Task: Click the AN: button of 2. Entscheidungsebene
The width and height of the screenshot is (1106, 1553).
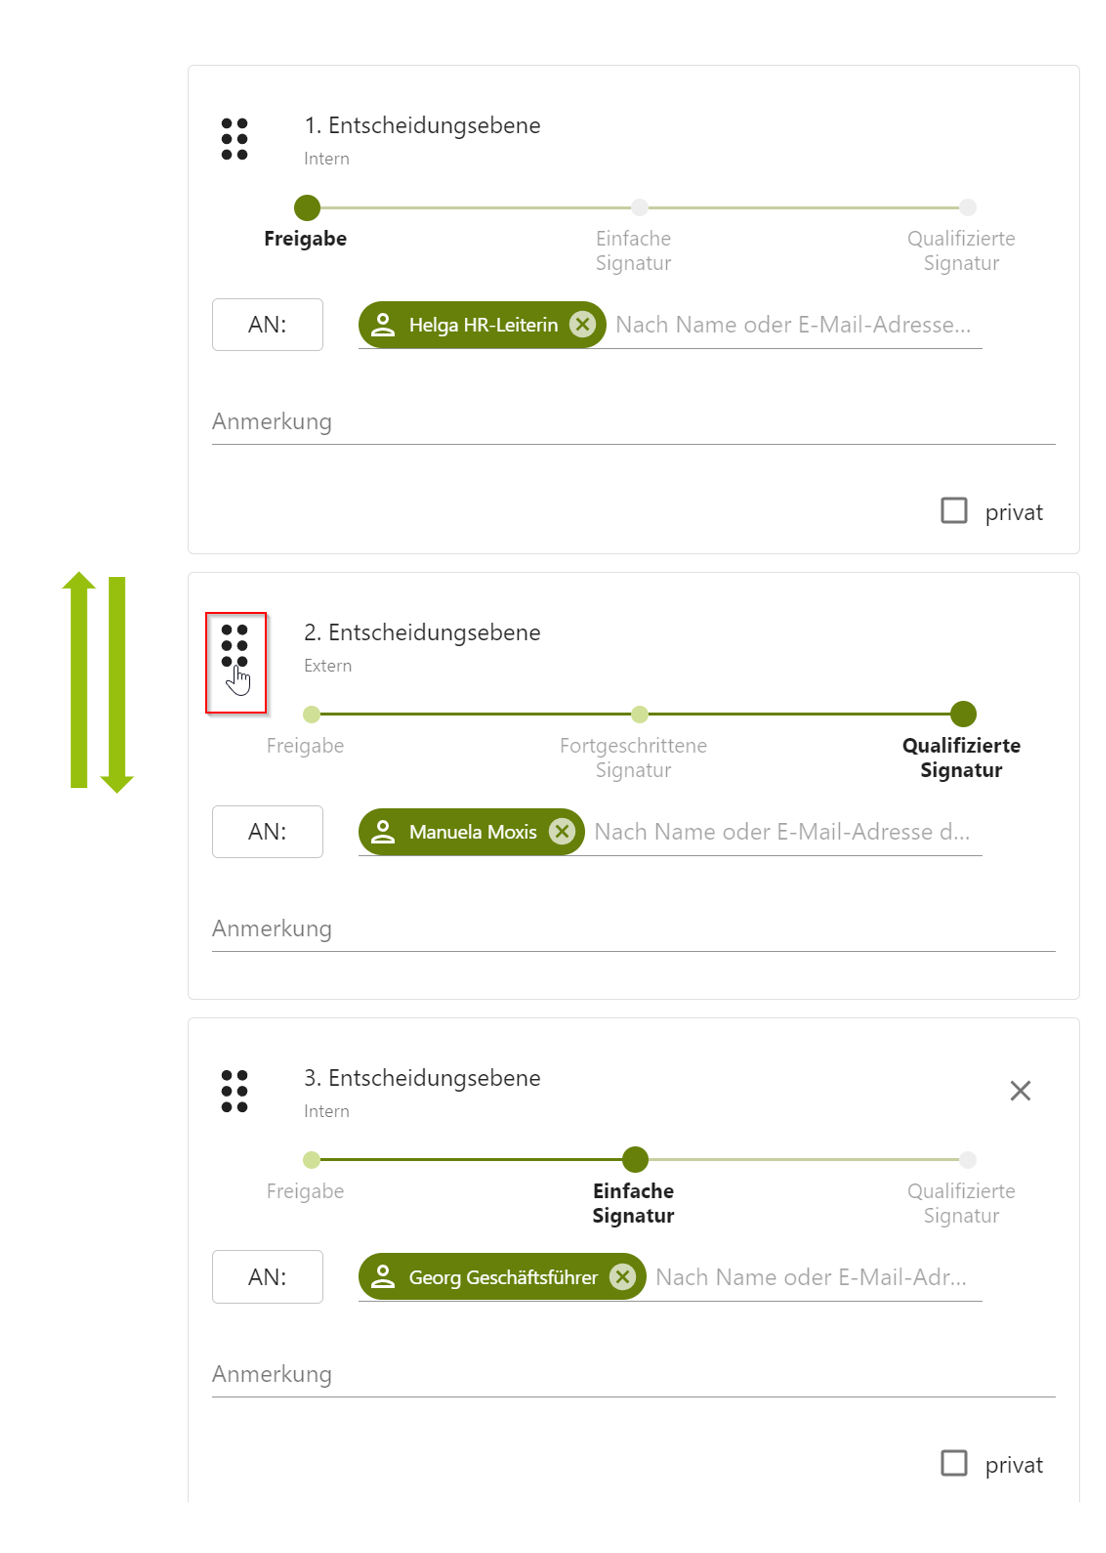Action: (x=267, y=831)
